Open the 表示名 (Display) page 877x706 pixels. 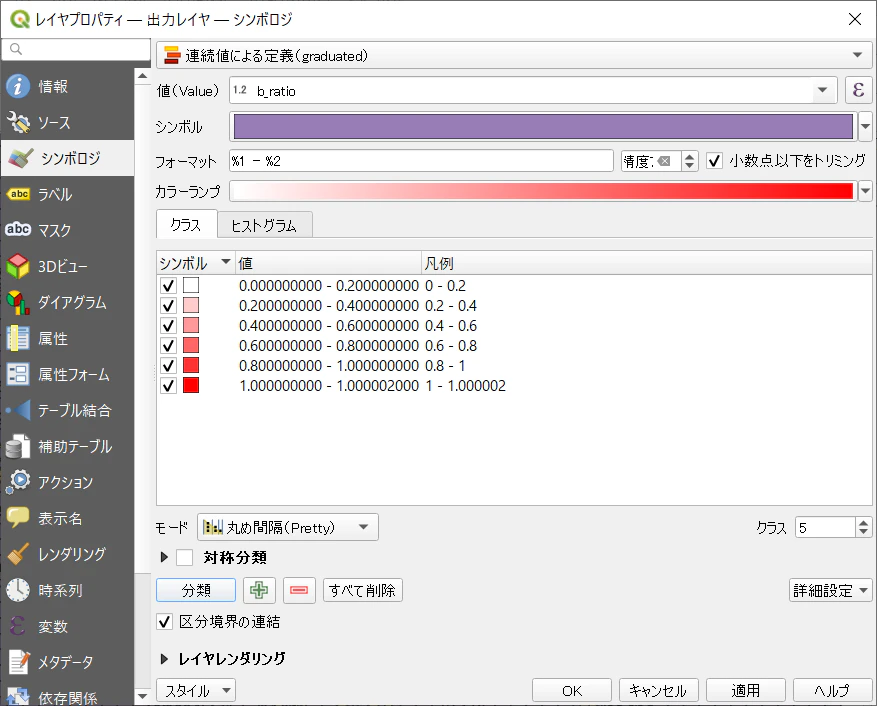tap(67, 518)
